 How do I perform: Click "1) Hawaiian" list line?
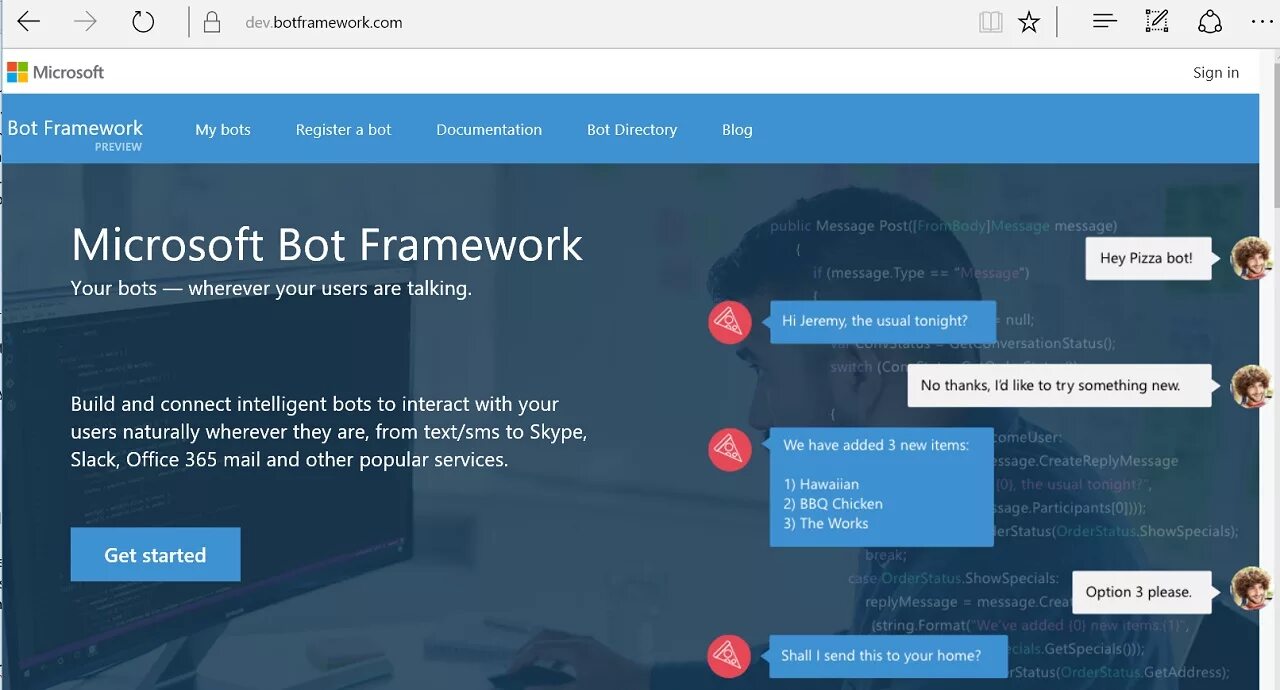click(x=821, y=484)
